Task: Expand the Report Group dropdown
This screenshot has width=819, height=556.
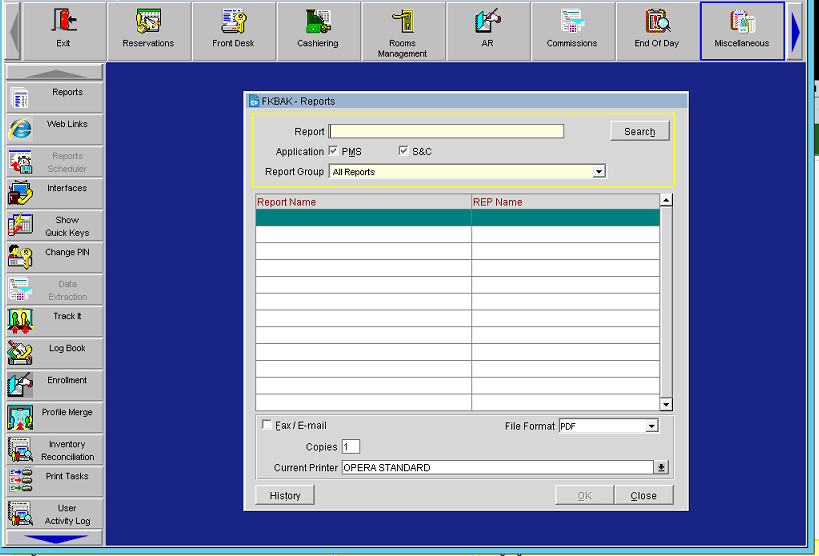Action: tap(599, 172)
